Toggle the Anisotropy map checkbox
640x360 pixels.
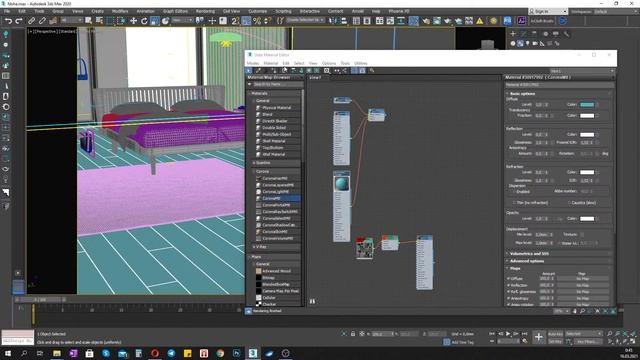[x=509, y=298]
